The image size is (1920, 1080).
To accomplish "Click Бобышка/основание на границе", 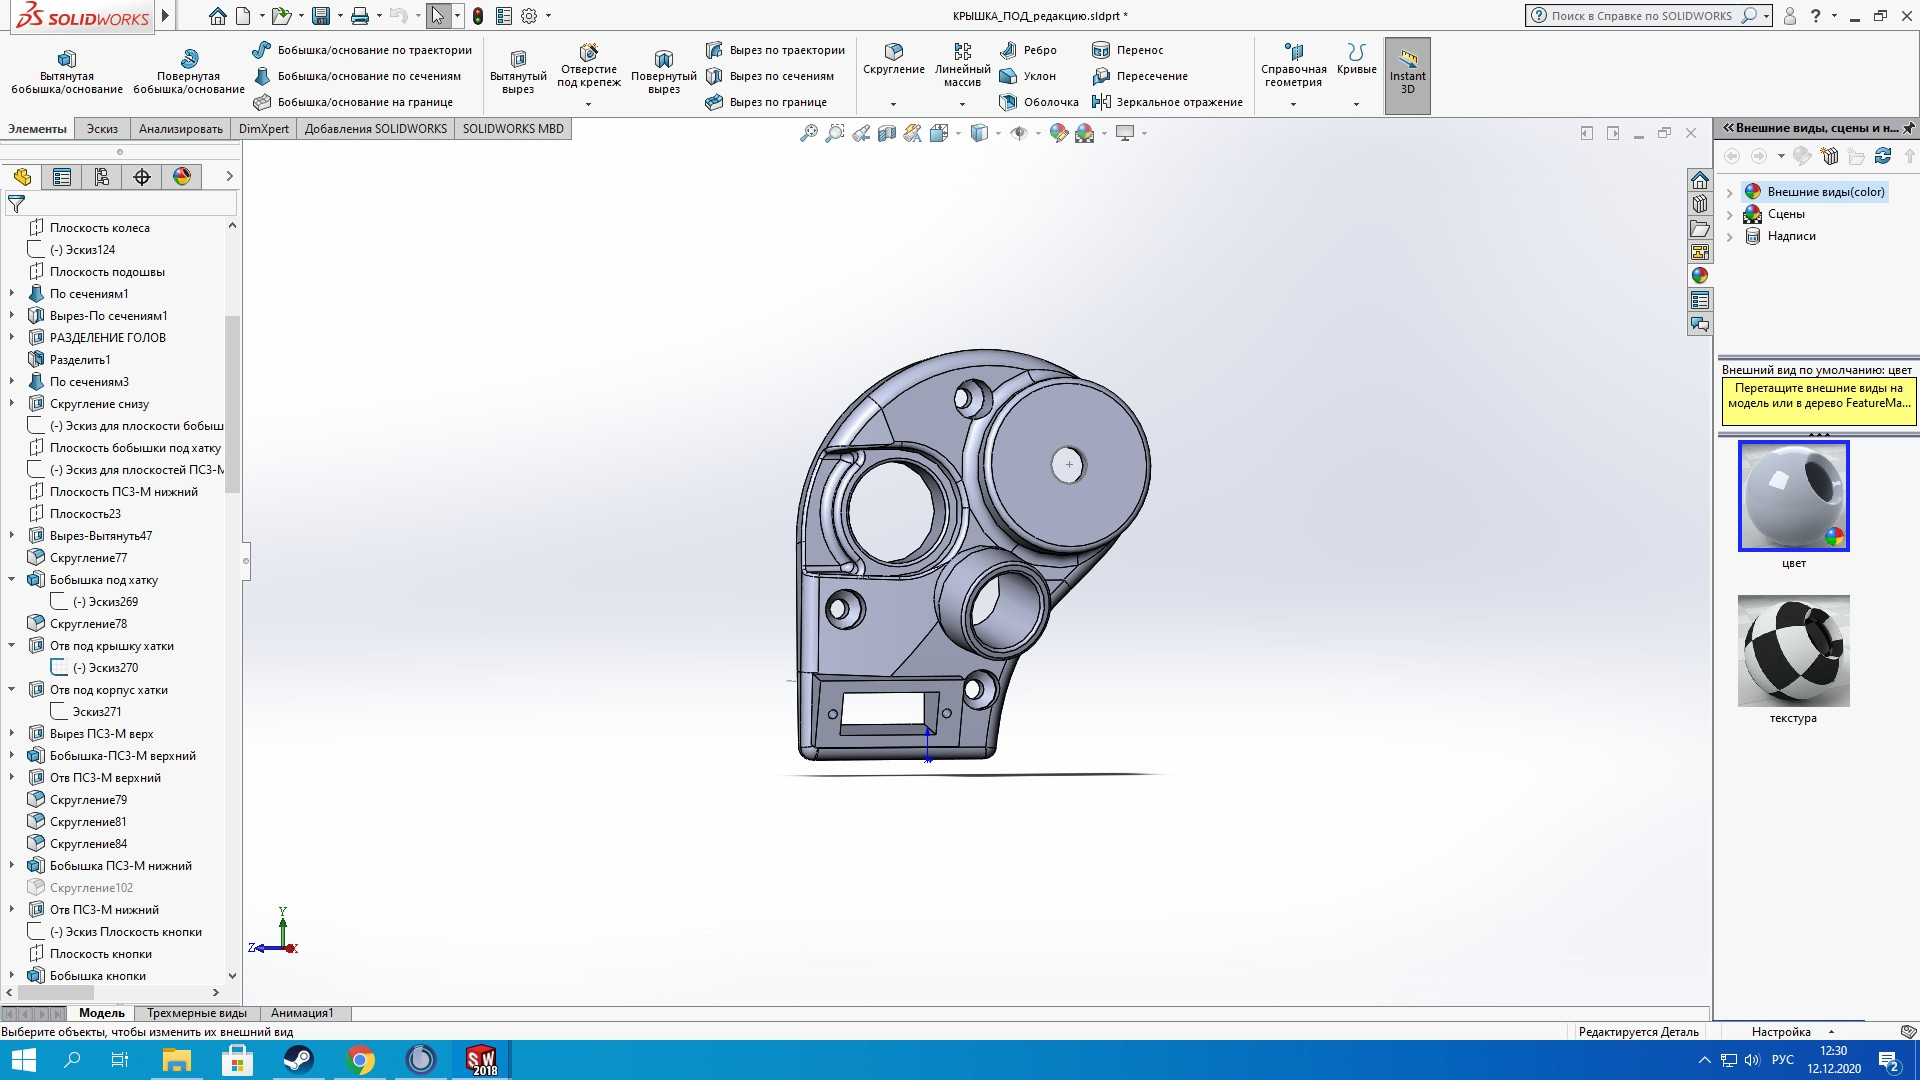I will click(353, 102).
